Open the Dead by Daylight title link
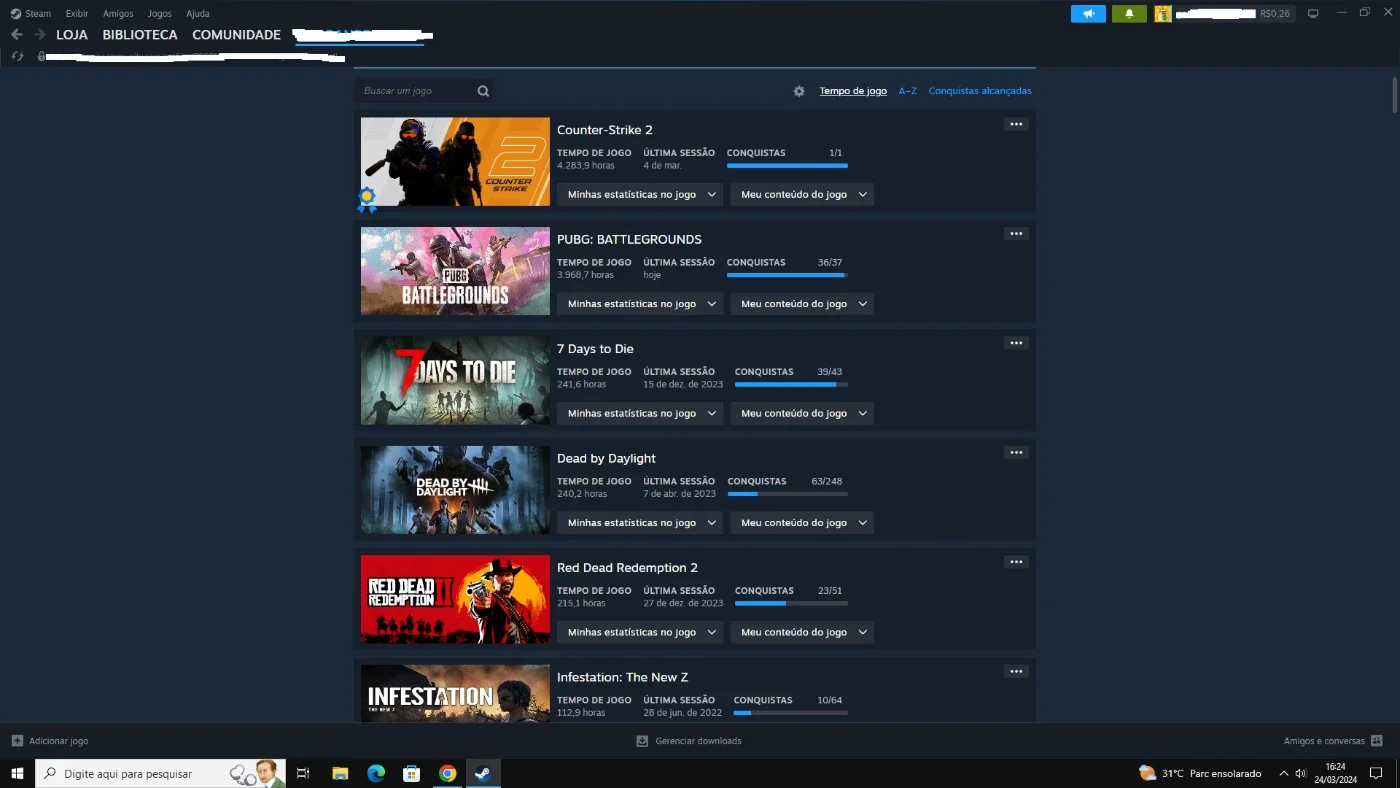The height and width of the screenshot is (788, 1400). [x=606, y=458]
